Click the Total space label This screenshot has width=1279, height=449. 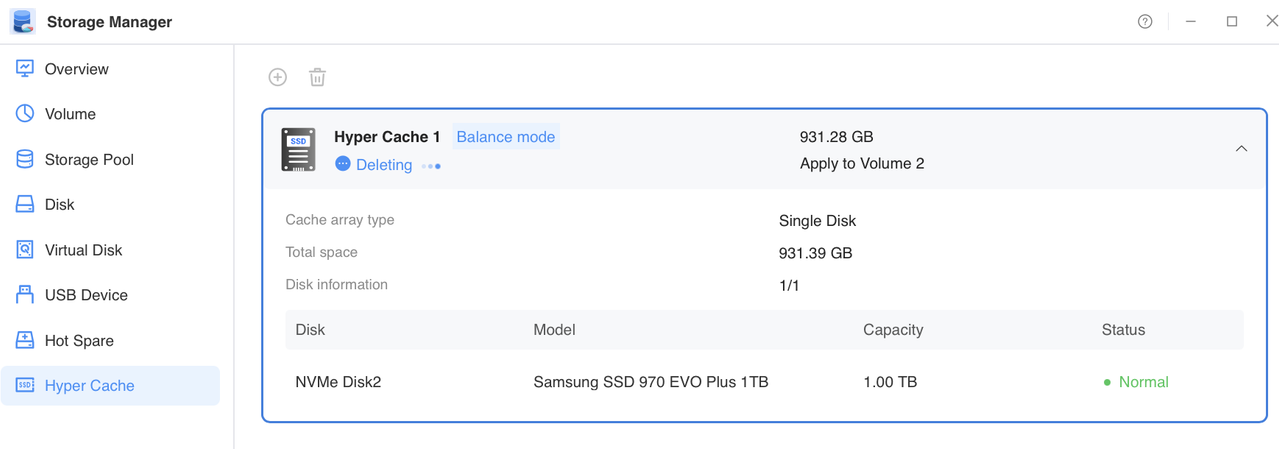click(321, 252)
